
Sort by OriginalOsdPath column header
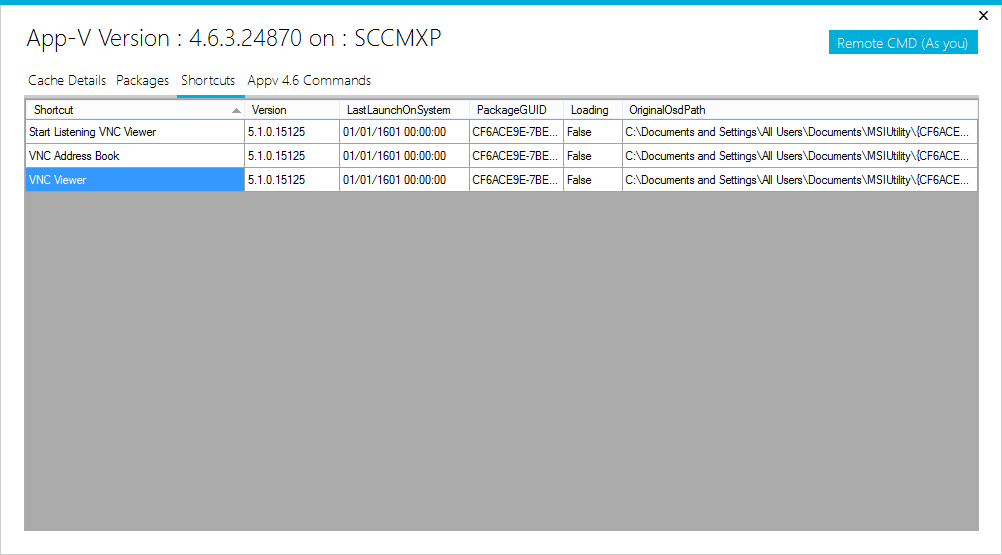tap(800, 110)
